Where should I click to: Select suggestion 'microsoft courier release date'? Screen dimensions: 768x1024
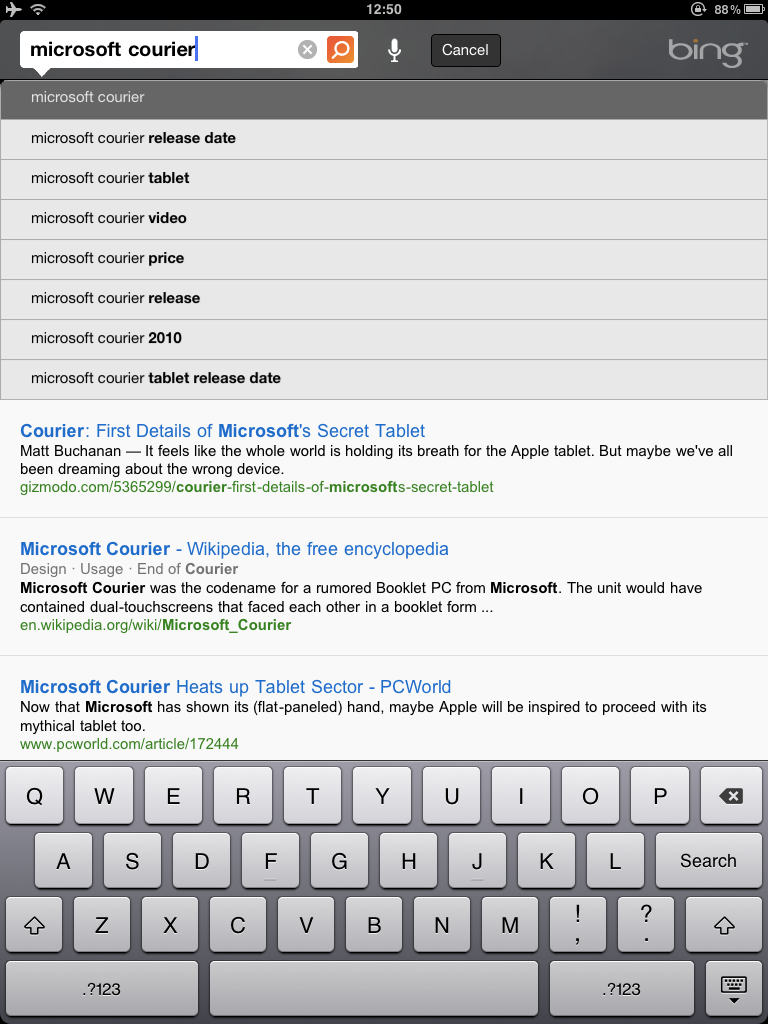point(384,139)
